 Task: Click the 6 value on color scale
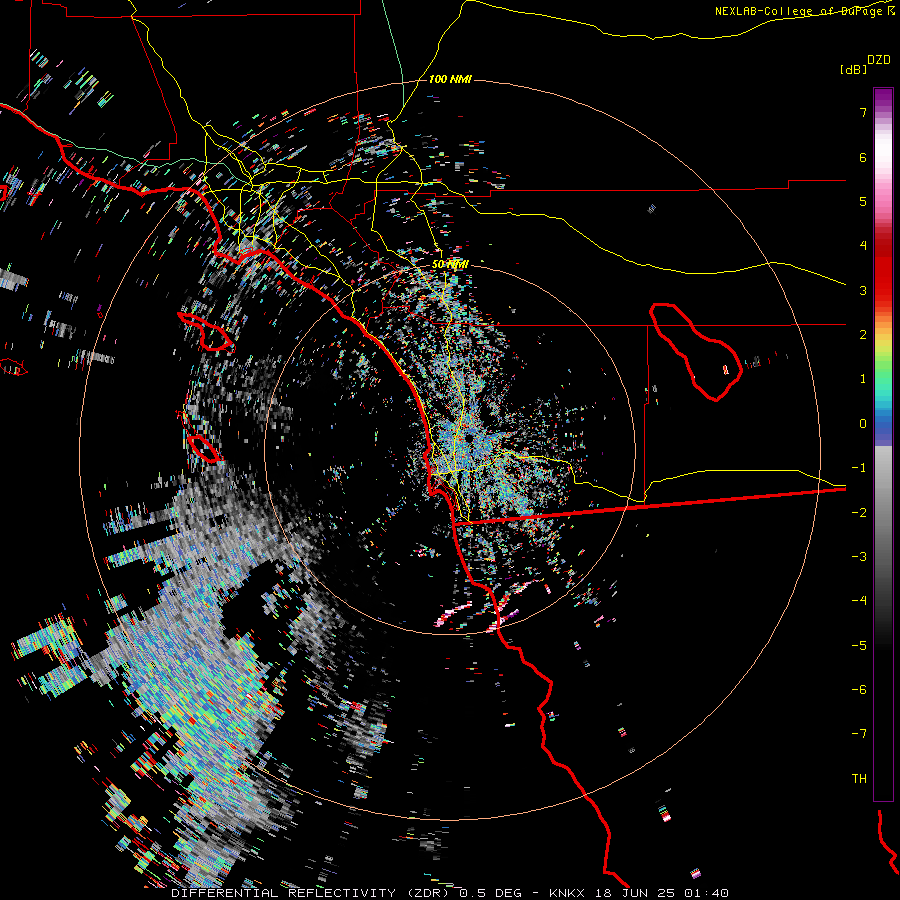[x=863, y=157]
